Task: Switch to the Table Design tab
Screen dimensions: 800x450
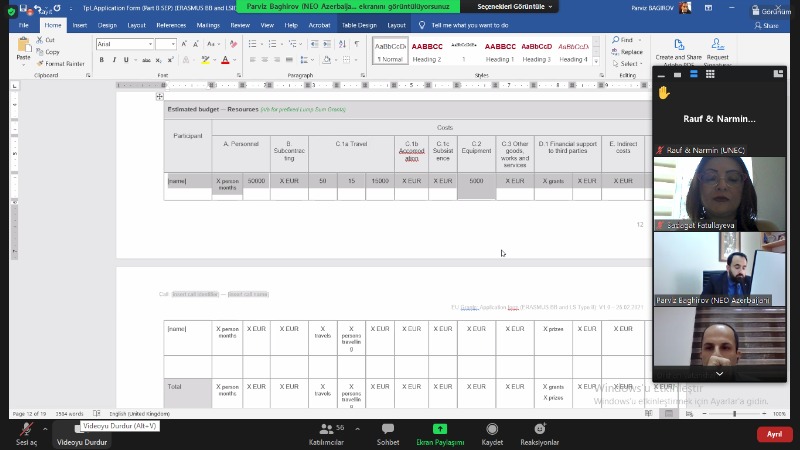Action: coord(358,24)
